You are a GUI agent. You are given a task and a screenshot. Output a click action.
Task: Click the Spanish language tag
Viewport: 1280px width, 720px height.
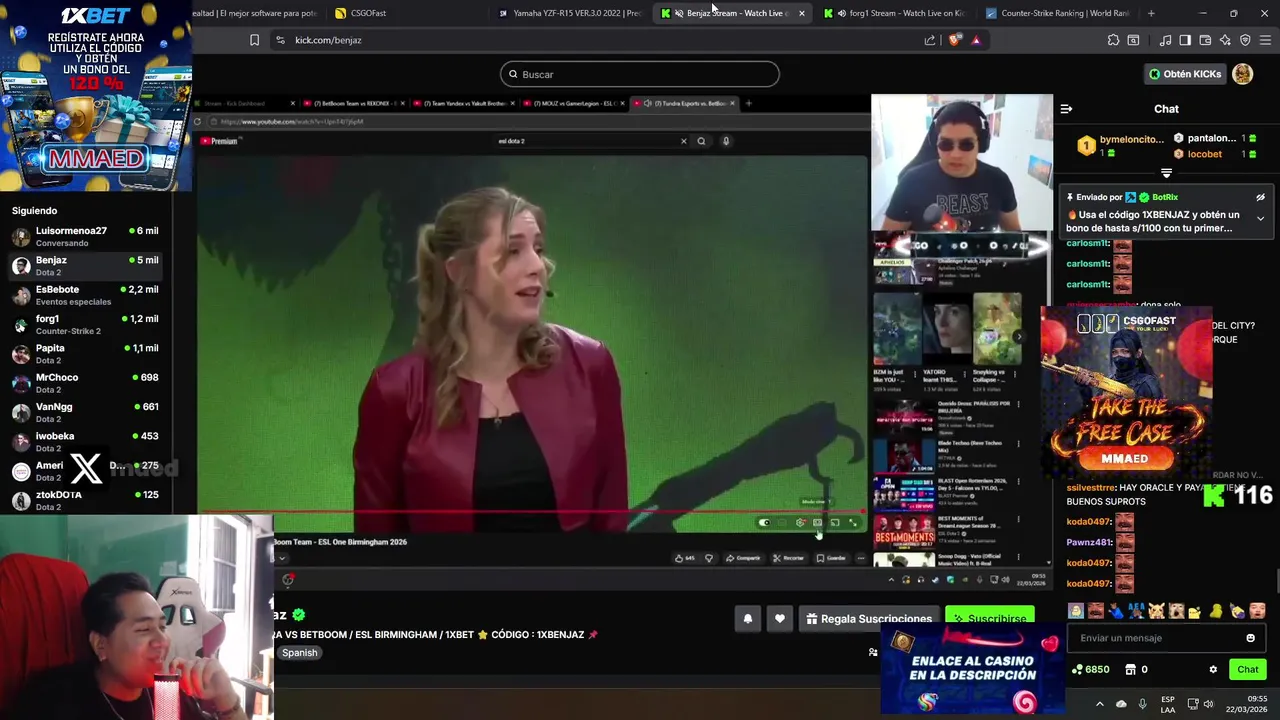pyautogui.click(x=299, y=653)
